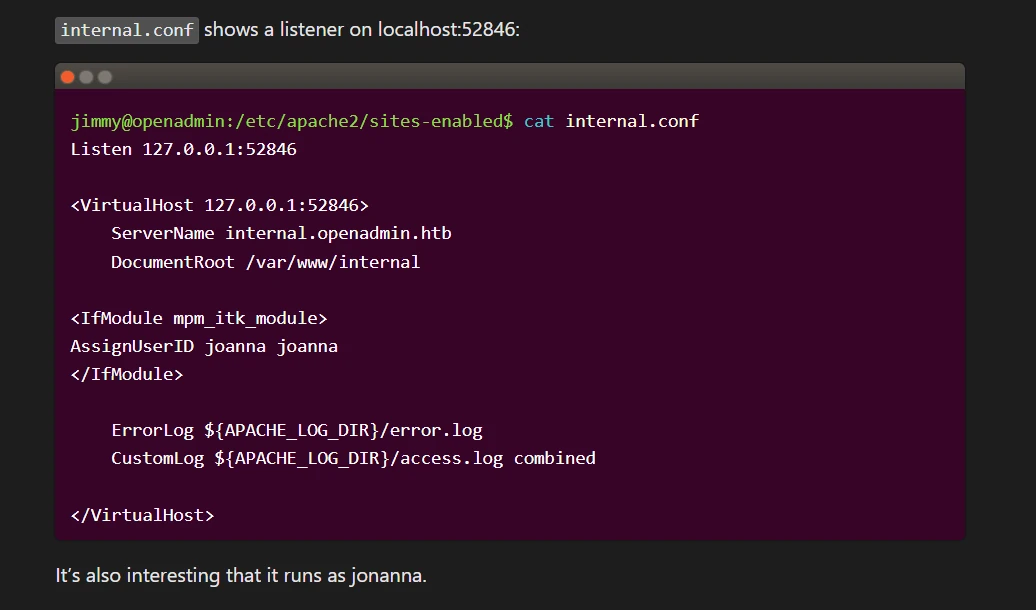Click the localhost:52846 text in heading sentence
1036x610 pixels.
(x=446, y=30)
